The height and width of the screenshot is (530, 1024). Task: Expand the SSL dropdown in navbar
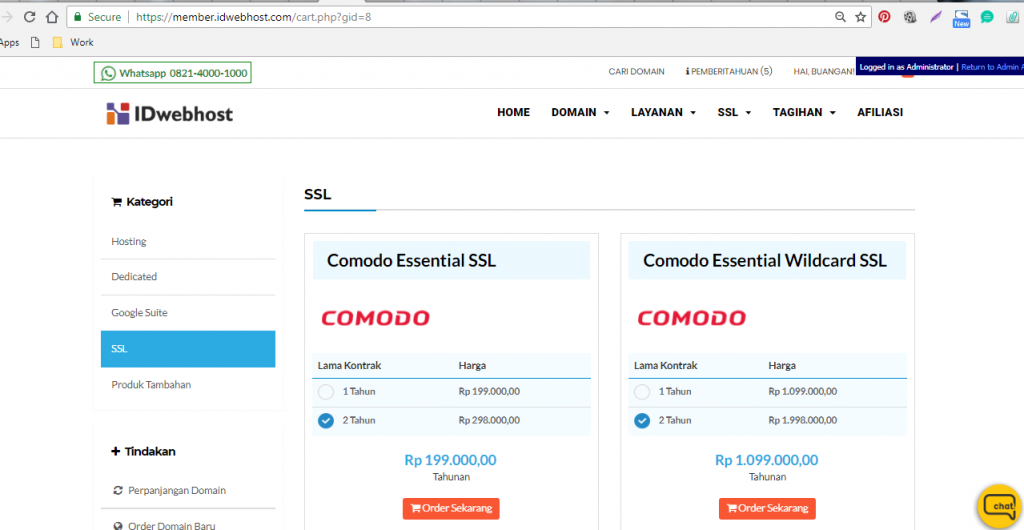[734, 112]
